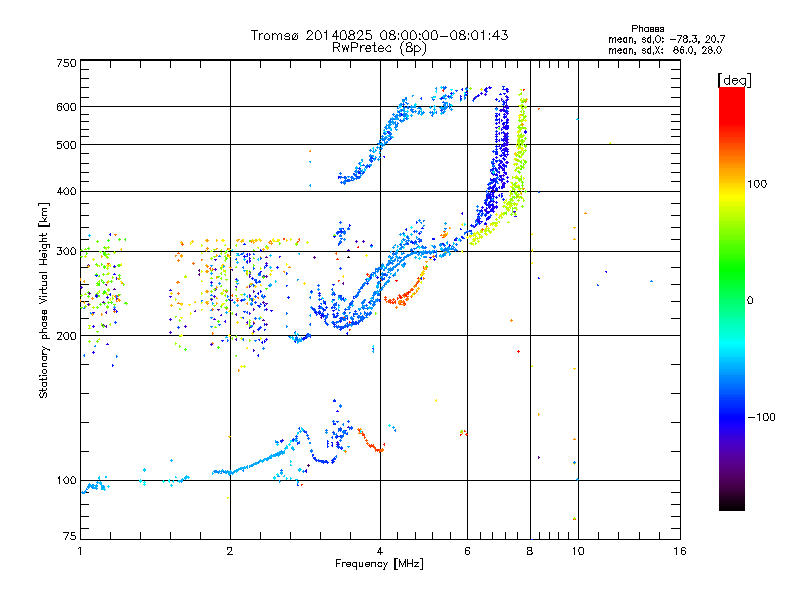Click the y-axis tick label '200'

point(66,336)
